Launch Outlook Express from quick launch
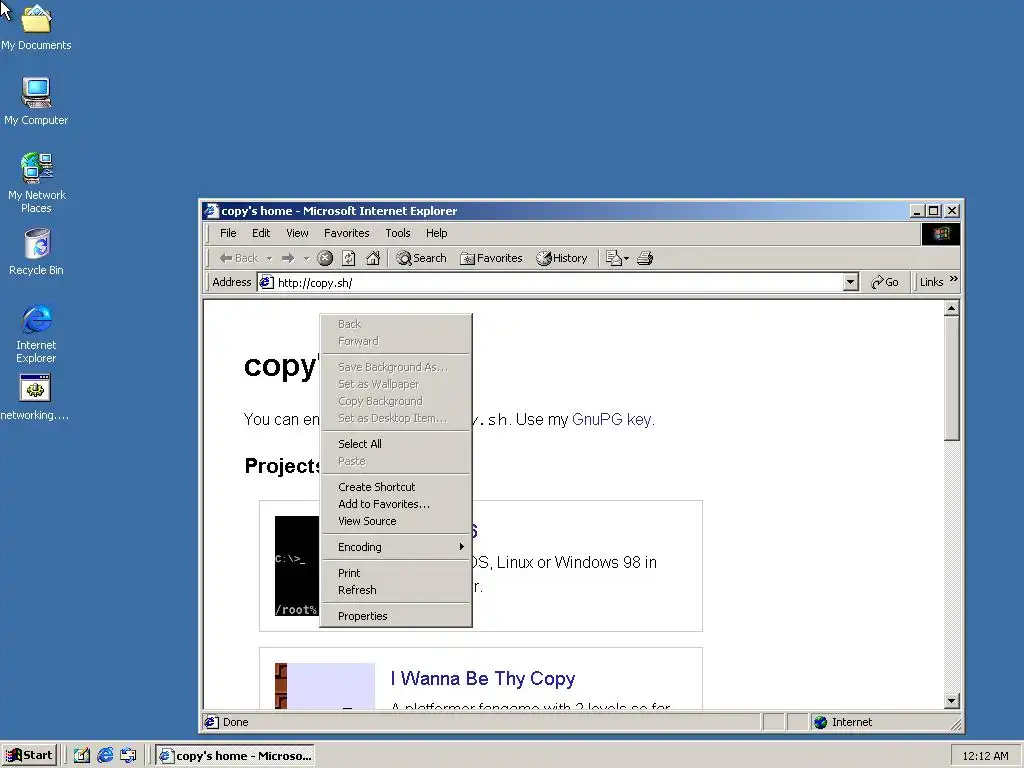 pos(129,756)
